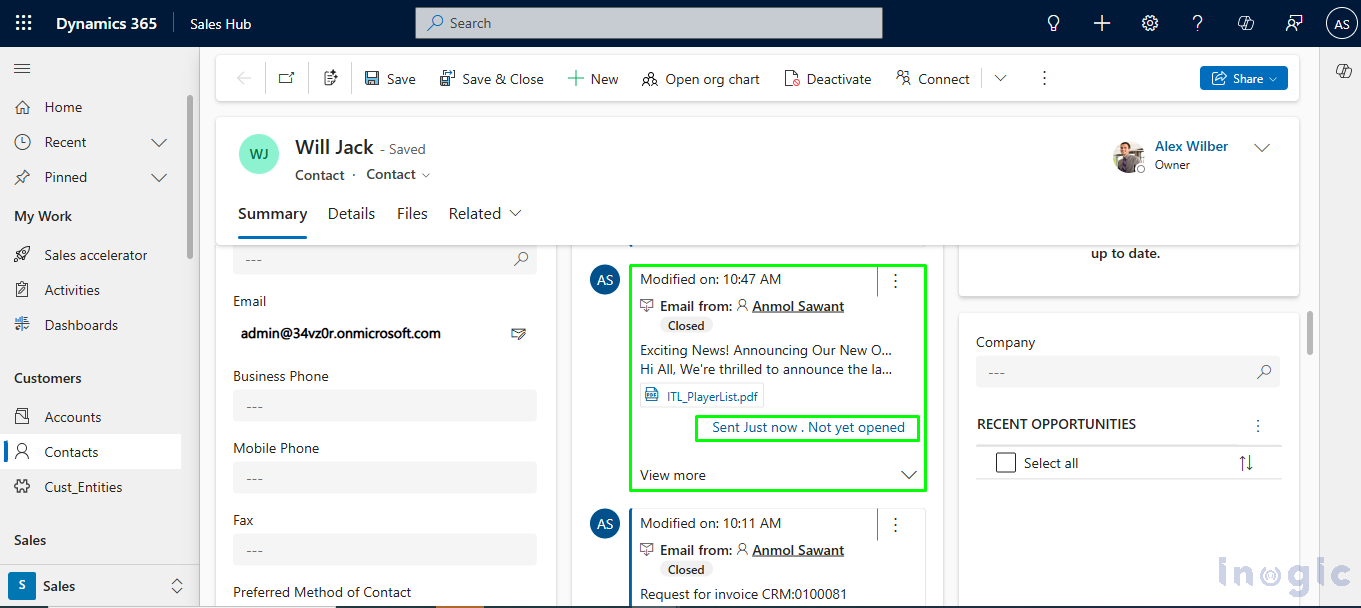Click the sidebar vertical scrollbar

190,178
